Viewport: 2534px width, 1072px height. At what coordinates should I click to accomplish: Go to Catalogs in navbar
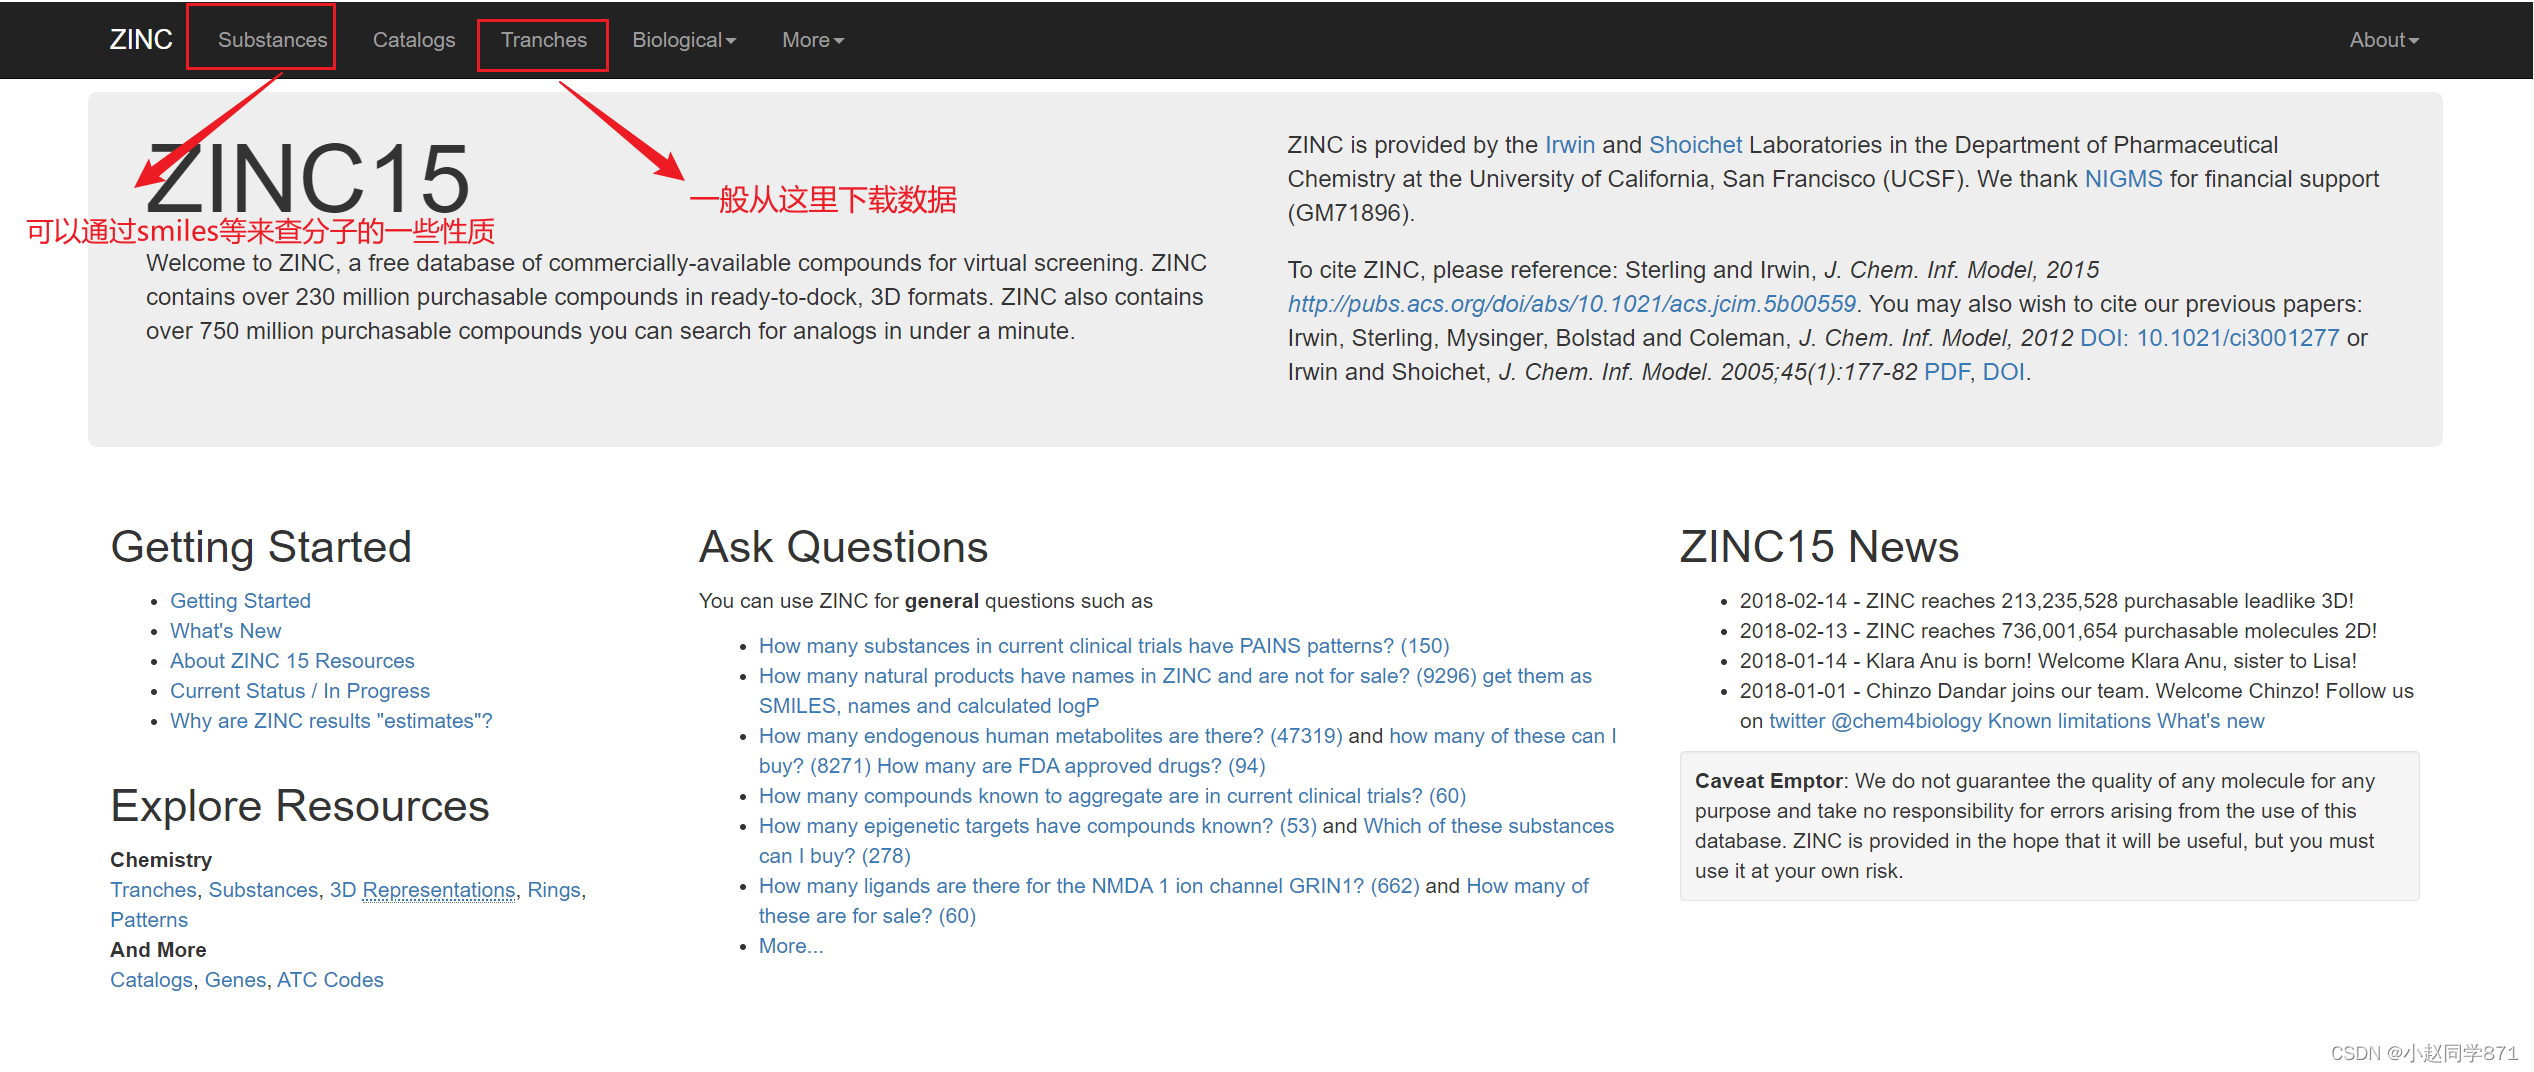(x=414, y=40)
